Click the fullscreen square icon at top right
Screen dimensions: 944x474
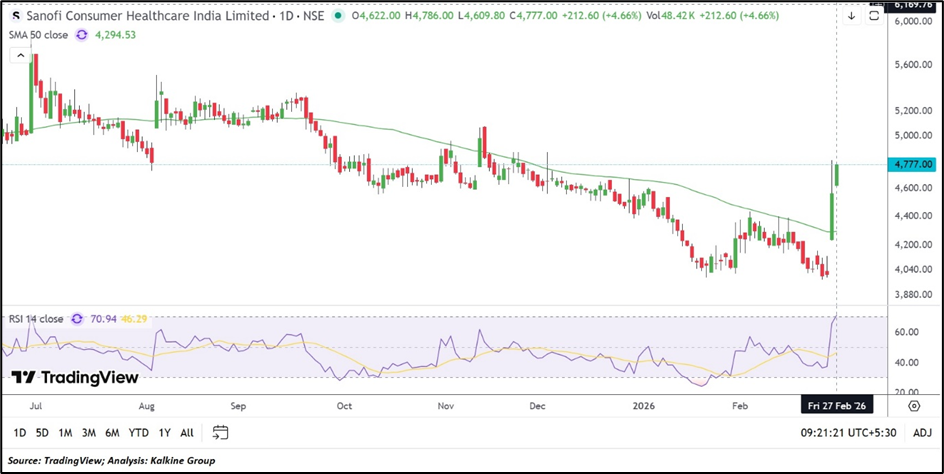pyautogui.click(x=873, y=16)
